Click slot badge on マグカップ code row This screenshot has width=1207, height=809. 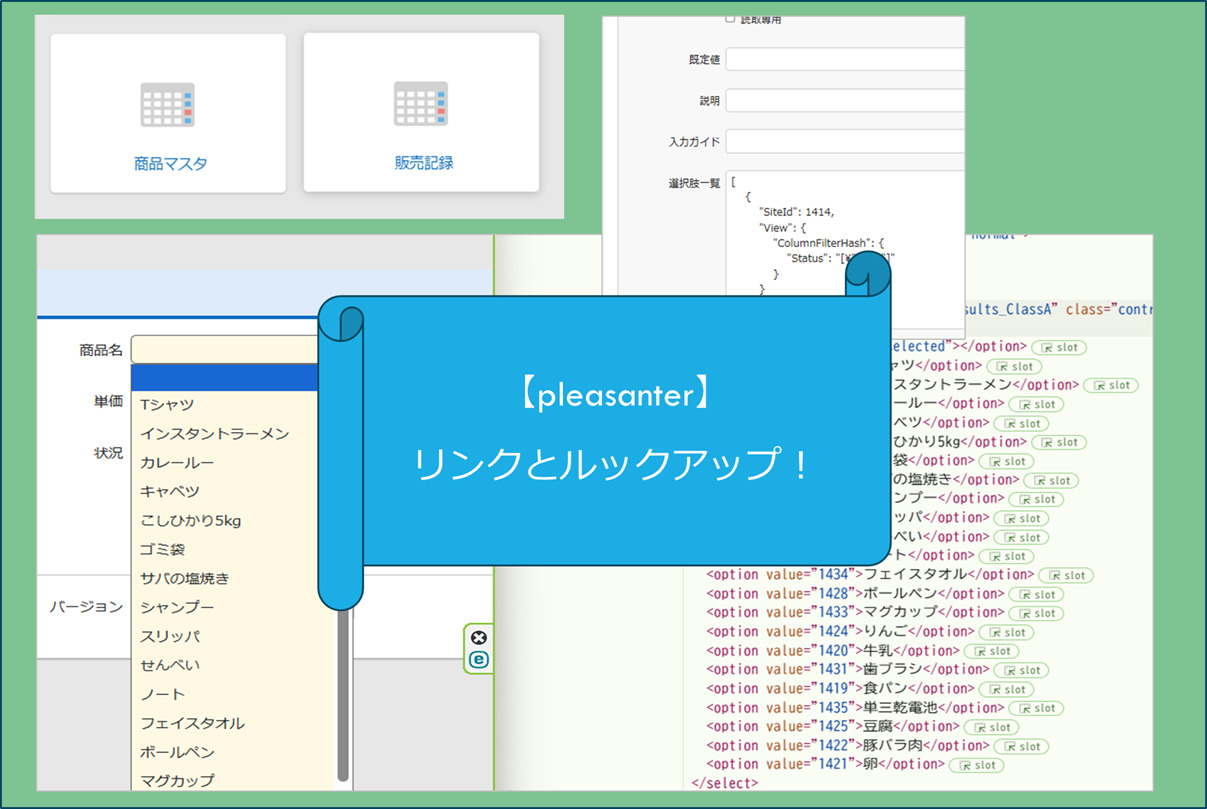tap(1034, 613)
